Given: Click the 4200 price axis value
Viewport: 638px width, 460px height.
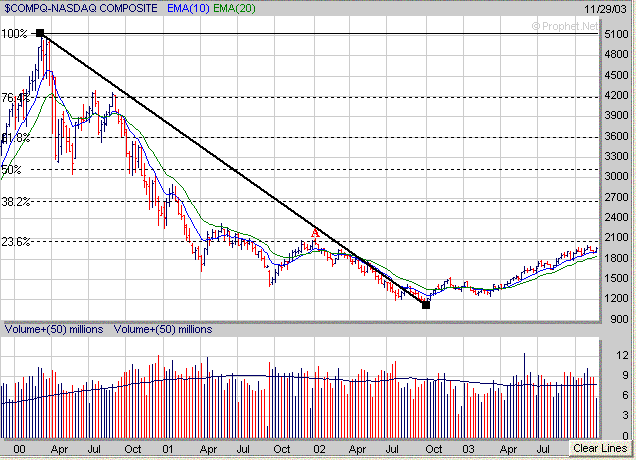Looking at the screenshot, I should tap(616, 95).
